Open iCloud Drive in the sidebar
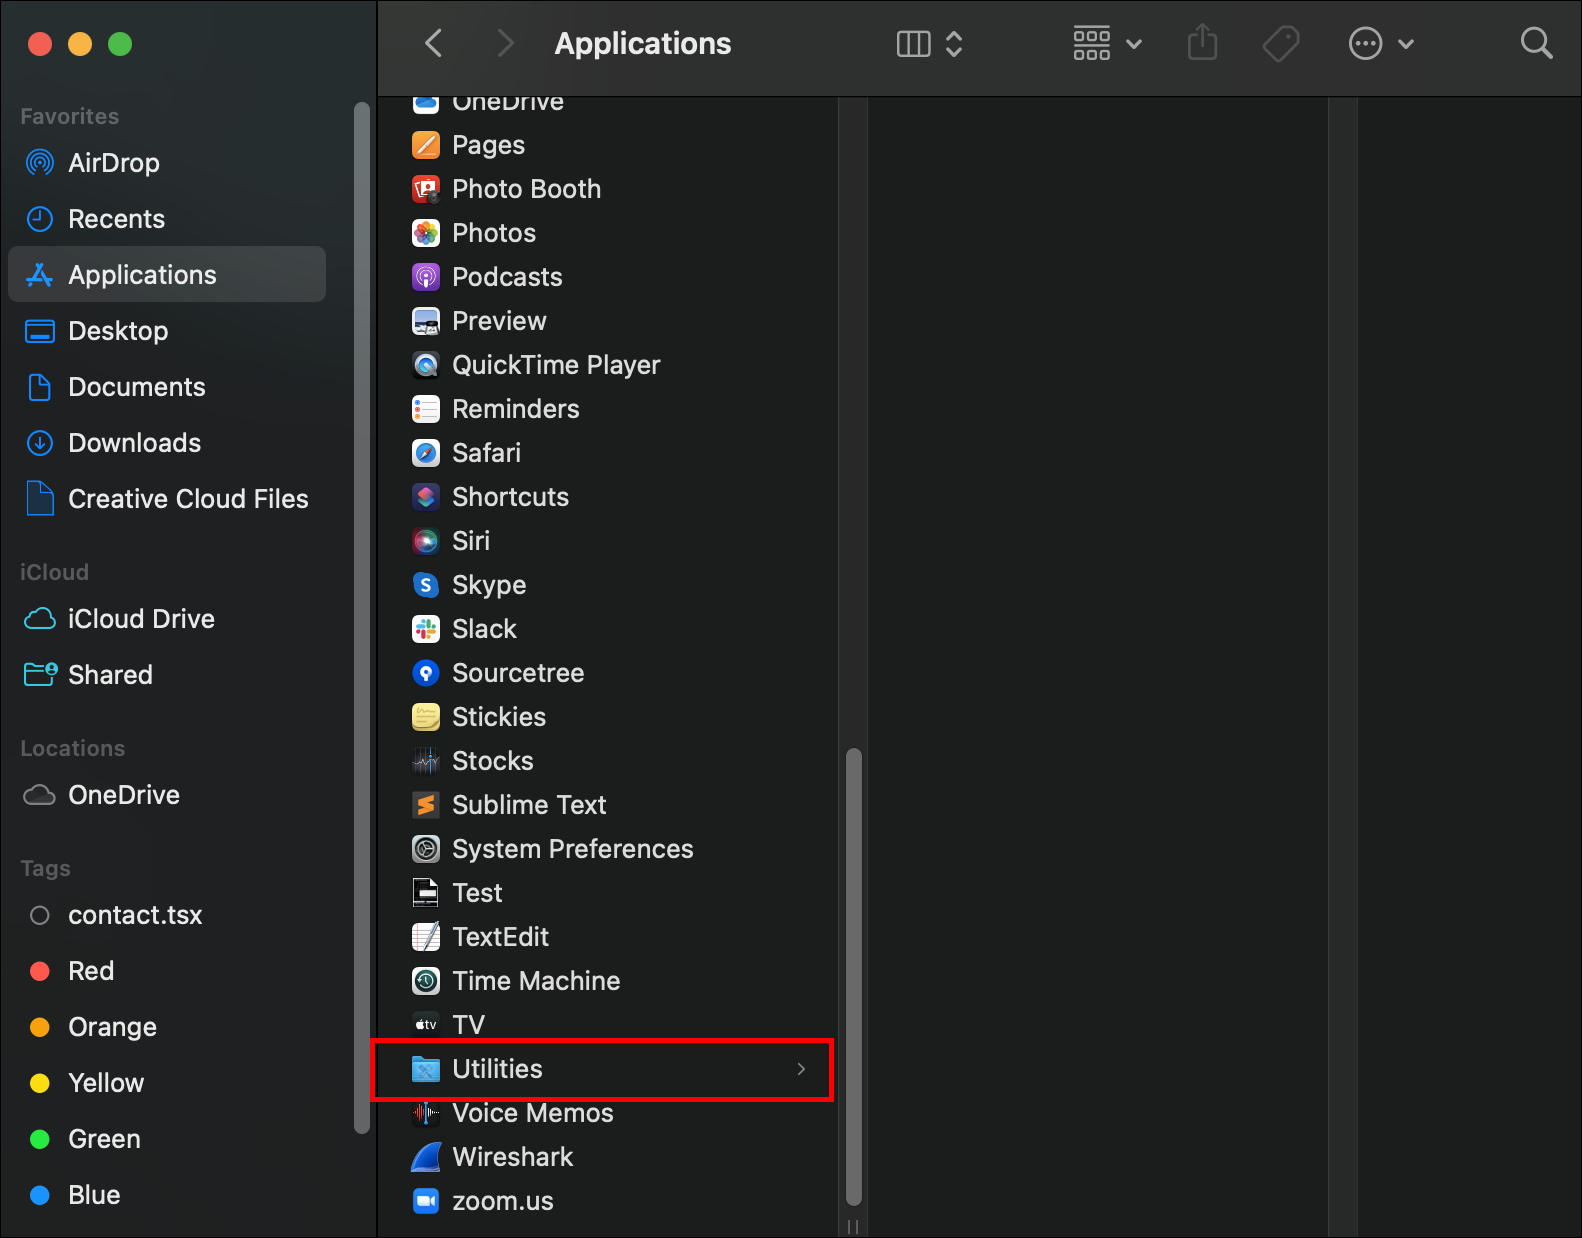The height and width of the screenshot is (1238, 1582). pos(141,619)
